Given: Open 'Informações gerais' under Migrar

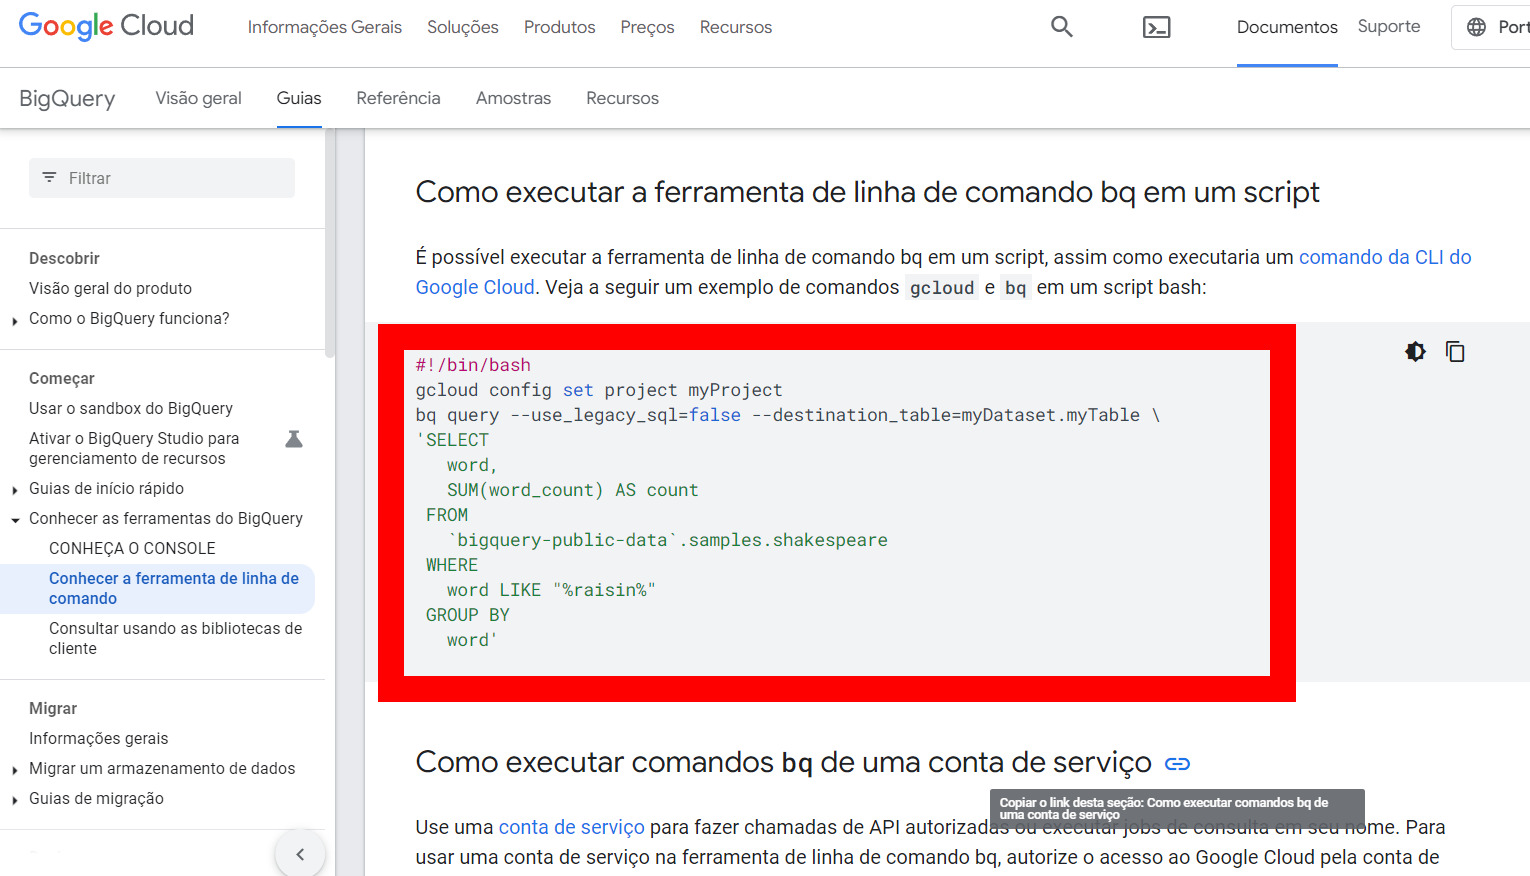Looking at the screenshot, I should click(x=99, y=738).
